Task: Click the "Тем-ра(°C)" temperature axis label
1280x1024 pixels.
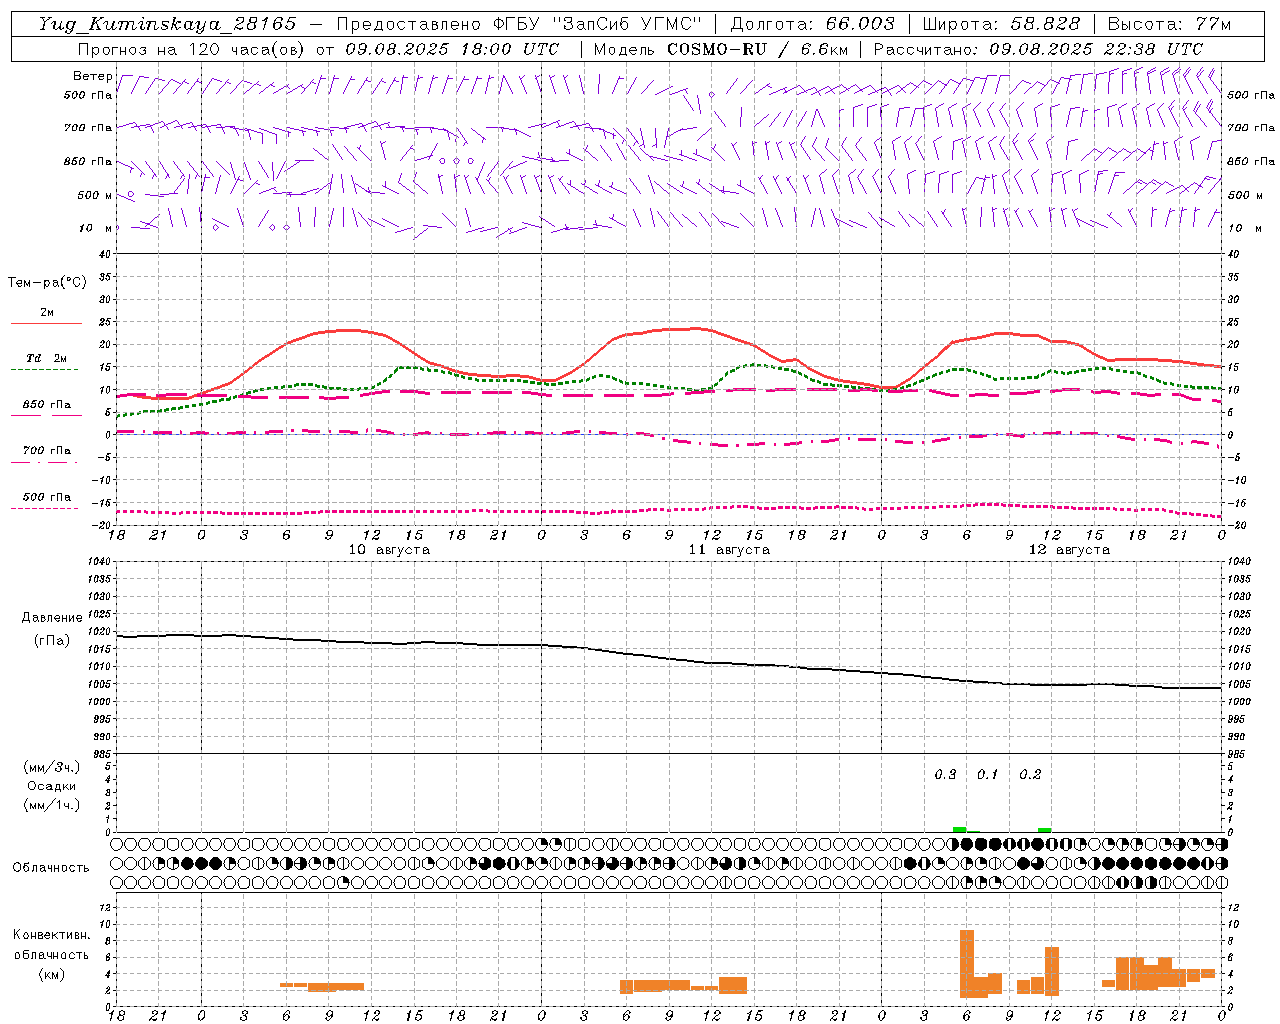Action: click(47, 283)
